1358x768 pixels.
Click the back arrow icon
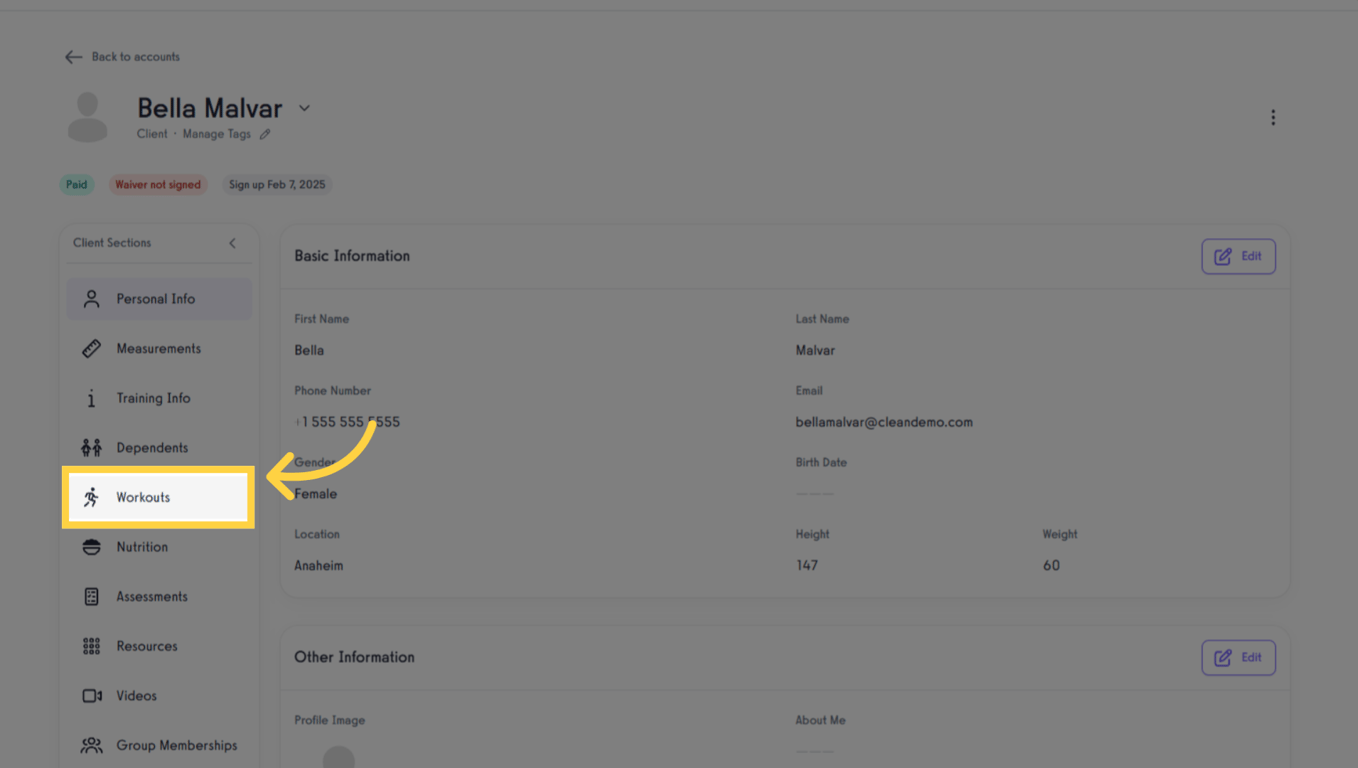click(x=73, y=57)
